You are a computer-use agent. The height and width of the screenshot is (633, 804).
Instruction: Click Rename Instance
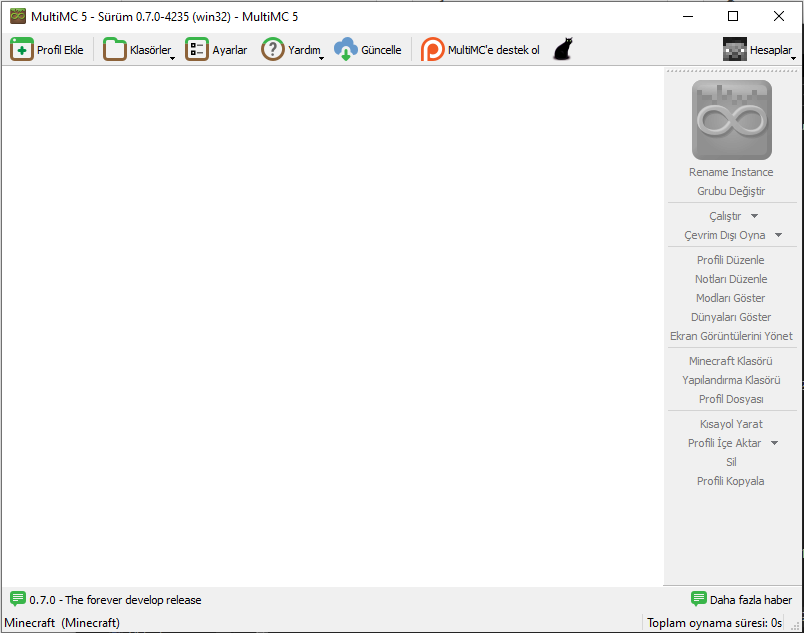pyautogui.click(x=731, y=172)
